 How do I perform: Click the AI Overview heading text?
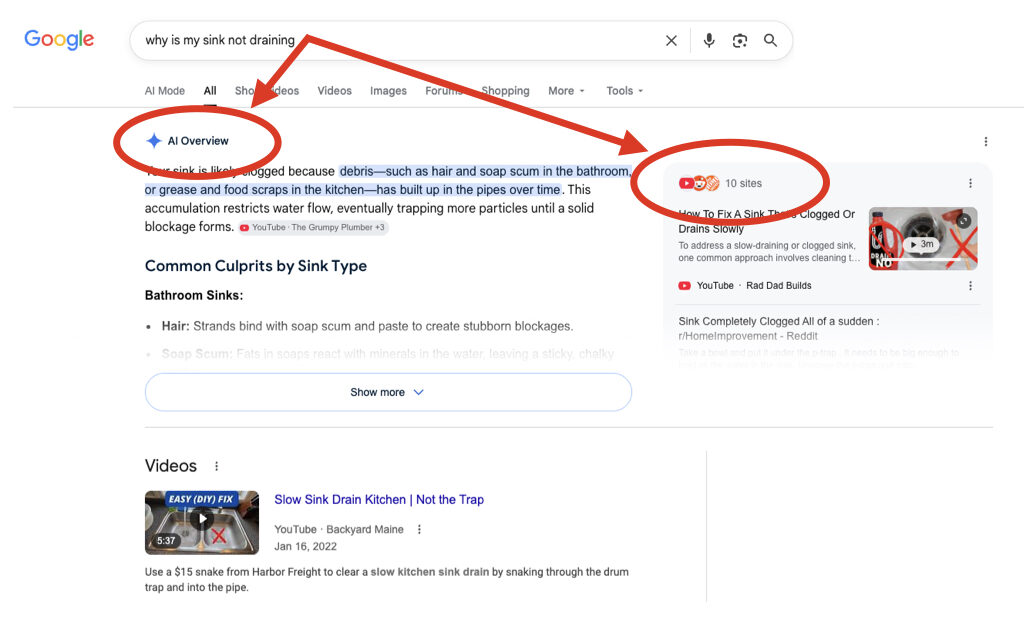(198, 141)
